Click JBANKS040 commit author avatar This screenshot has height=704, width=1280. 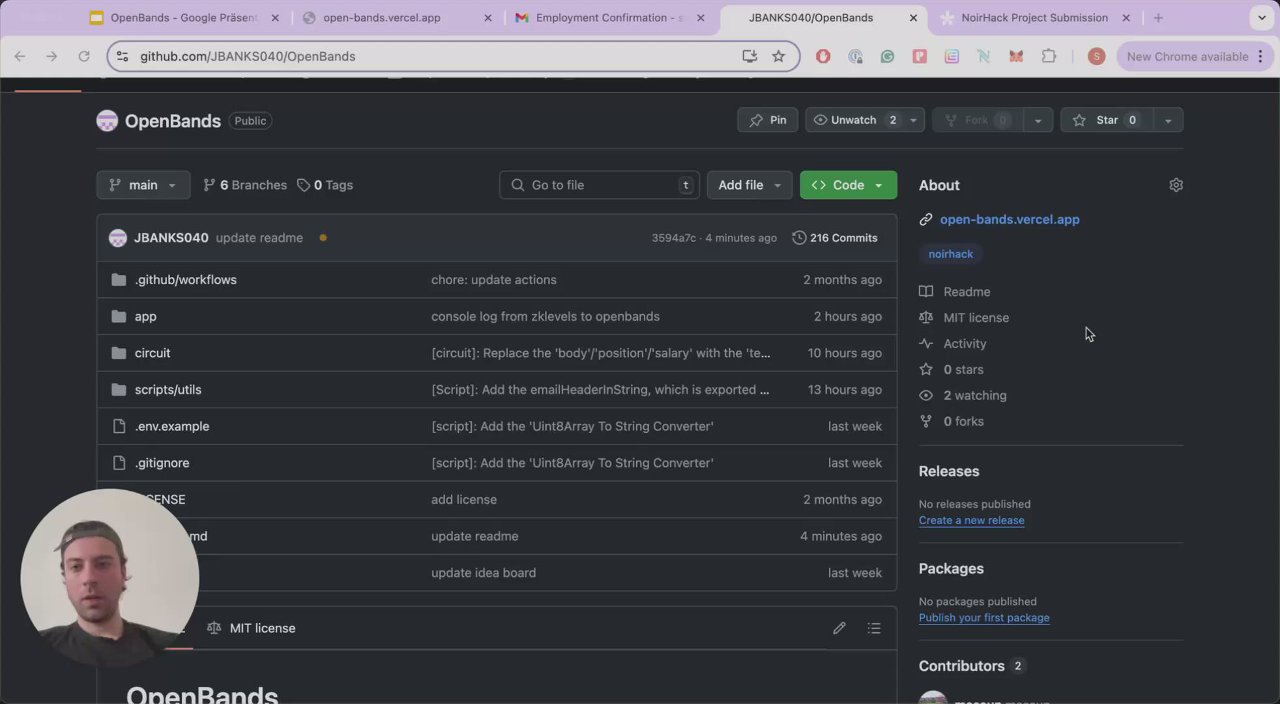[x=118, y=238]
